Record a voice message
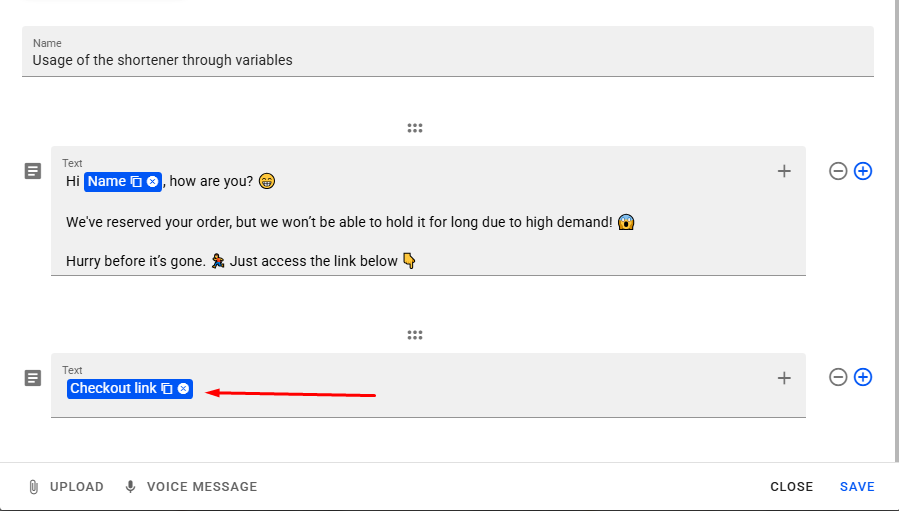The image size is (899, 511). pyautogui.click(x=191, y=487)
